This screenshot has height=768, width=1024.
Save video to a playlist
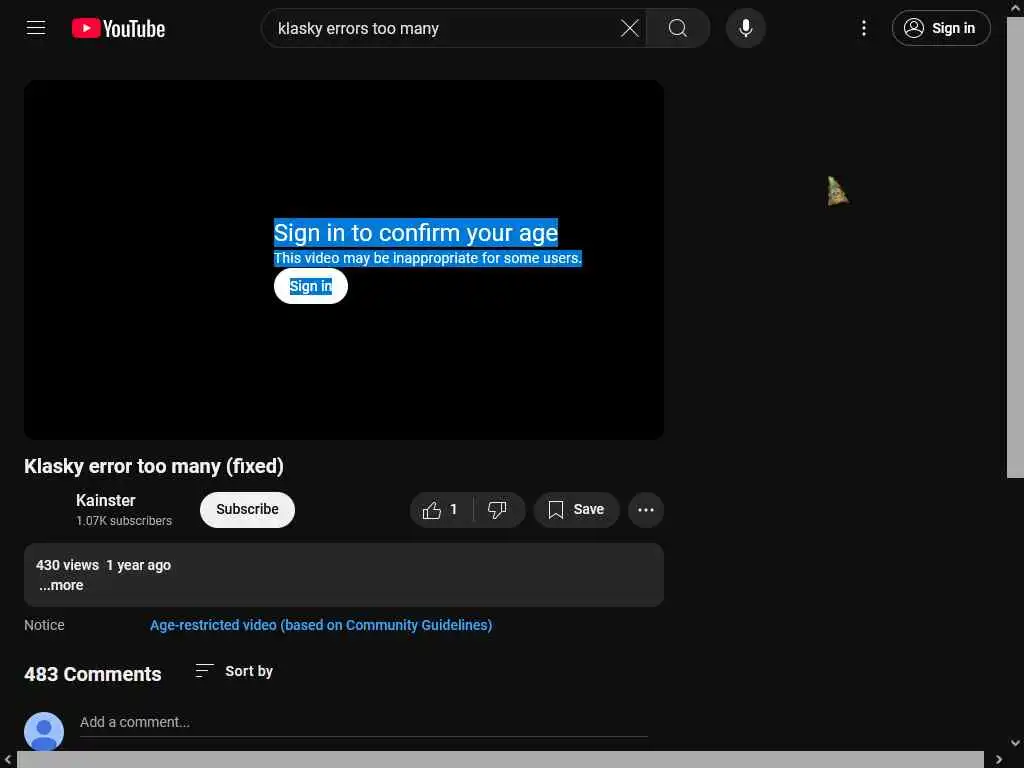pyautogui.click(x=576, y=509)
